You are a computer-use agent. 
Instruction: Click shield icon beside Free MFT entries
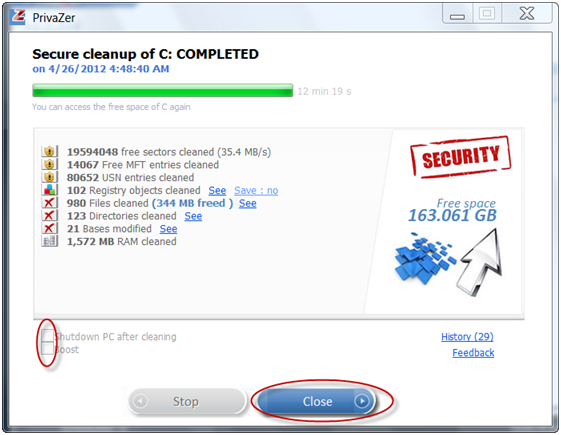[x=49, y=165]
